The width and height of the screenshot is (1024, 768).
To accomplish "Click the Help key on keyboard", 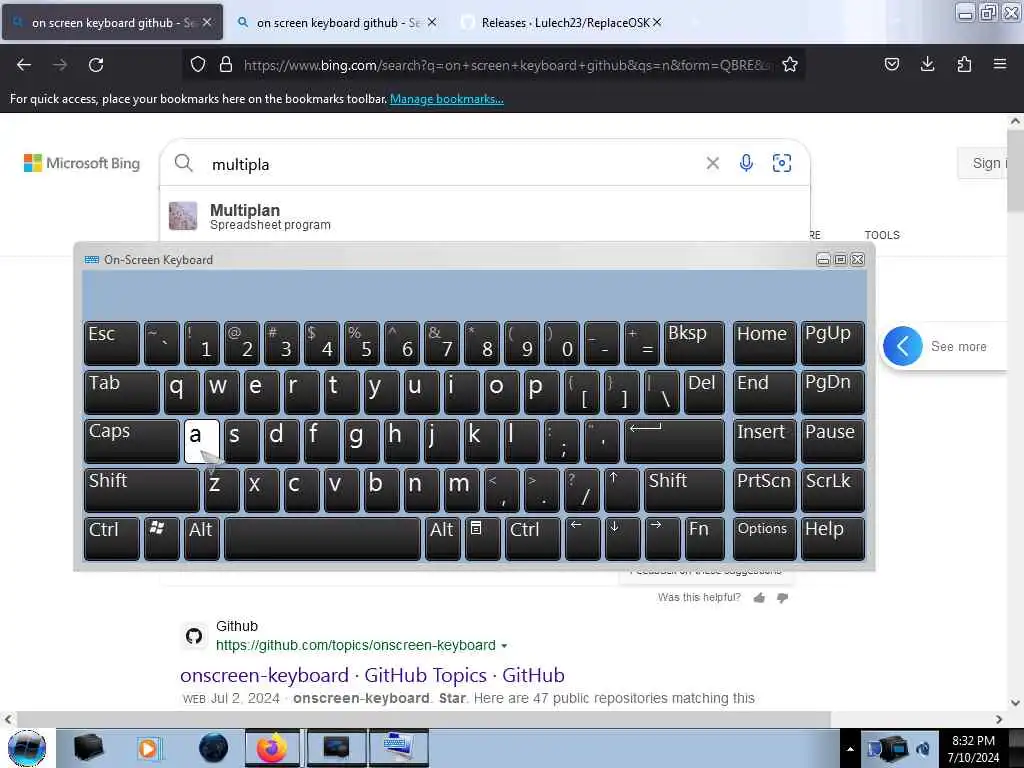I will (832, 538).
